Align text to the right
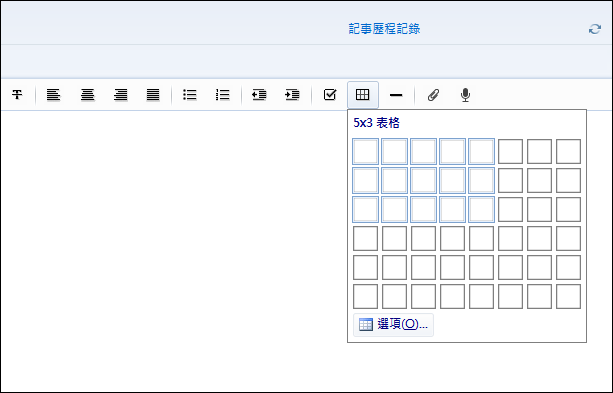Viewport: 613px width, 393px height. click(x=121, y=95)
